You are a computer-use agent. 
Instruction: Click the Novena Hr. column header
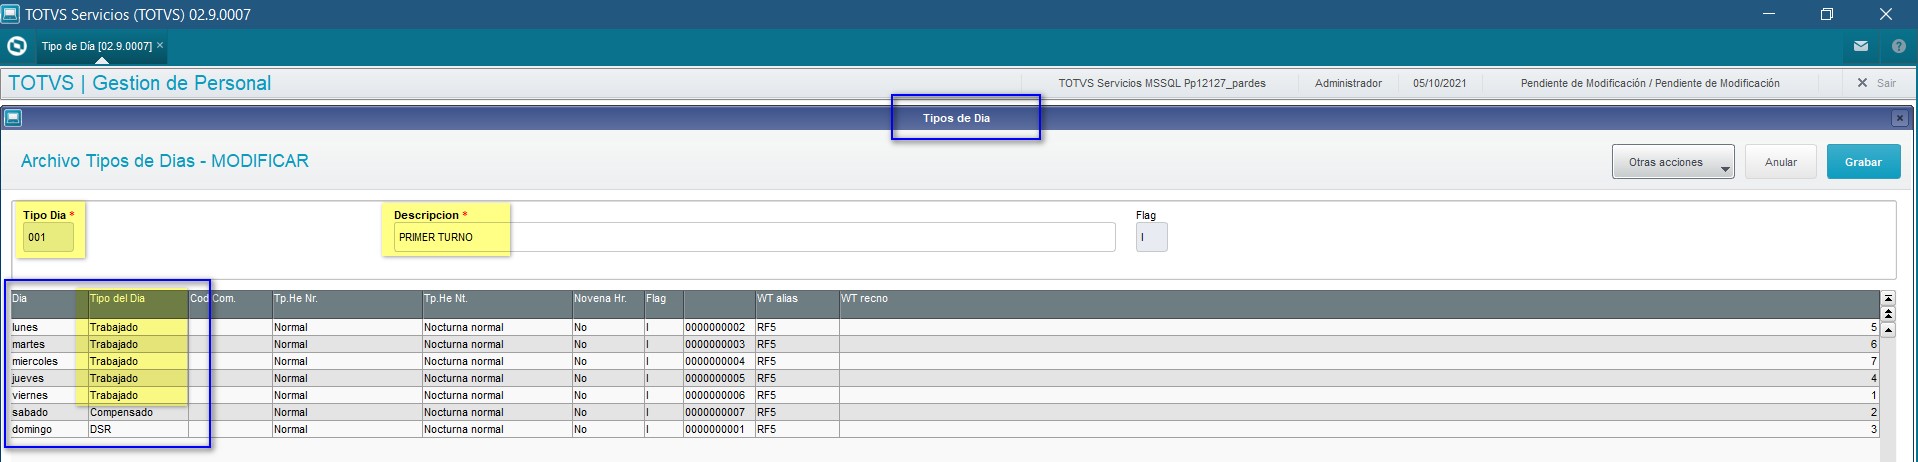(x=608, y=304)
